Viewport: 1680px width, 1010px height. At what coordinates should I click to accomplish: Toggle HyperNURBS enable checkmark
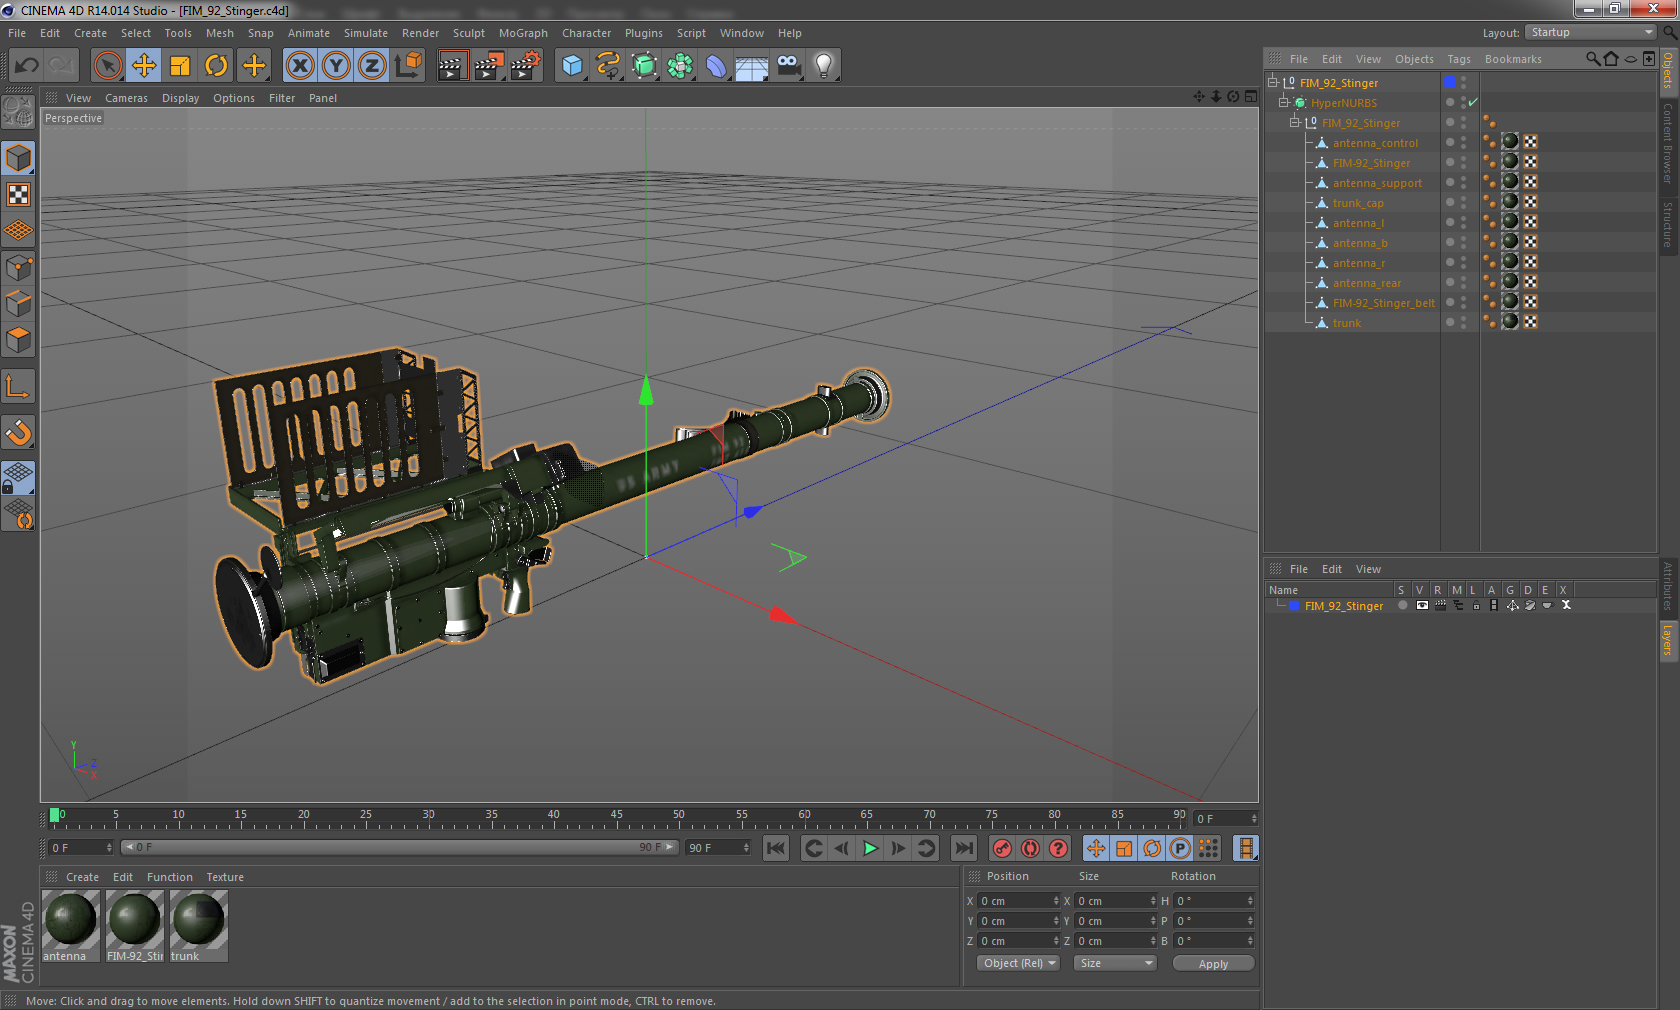(x=1473, y=102)
